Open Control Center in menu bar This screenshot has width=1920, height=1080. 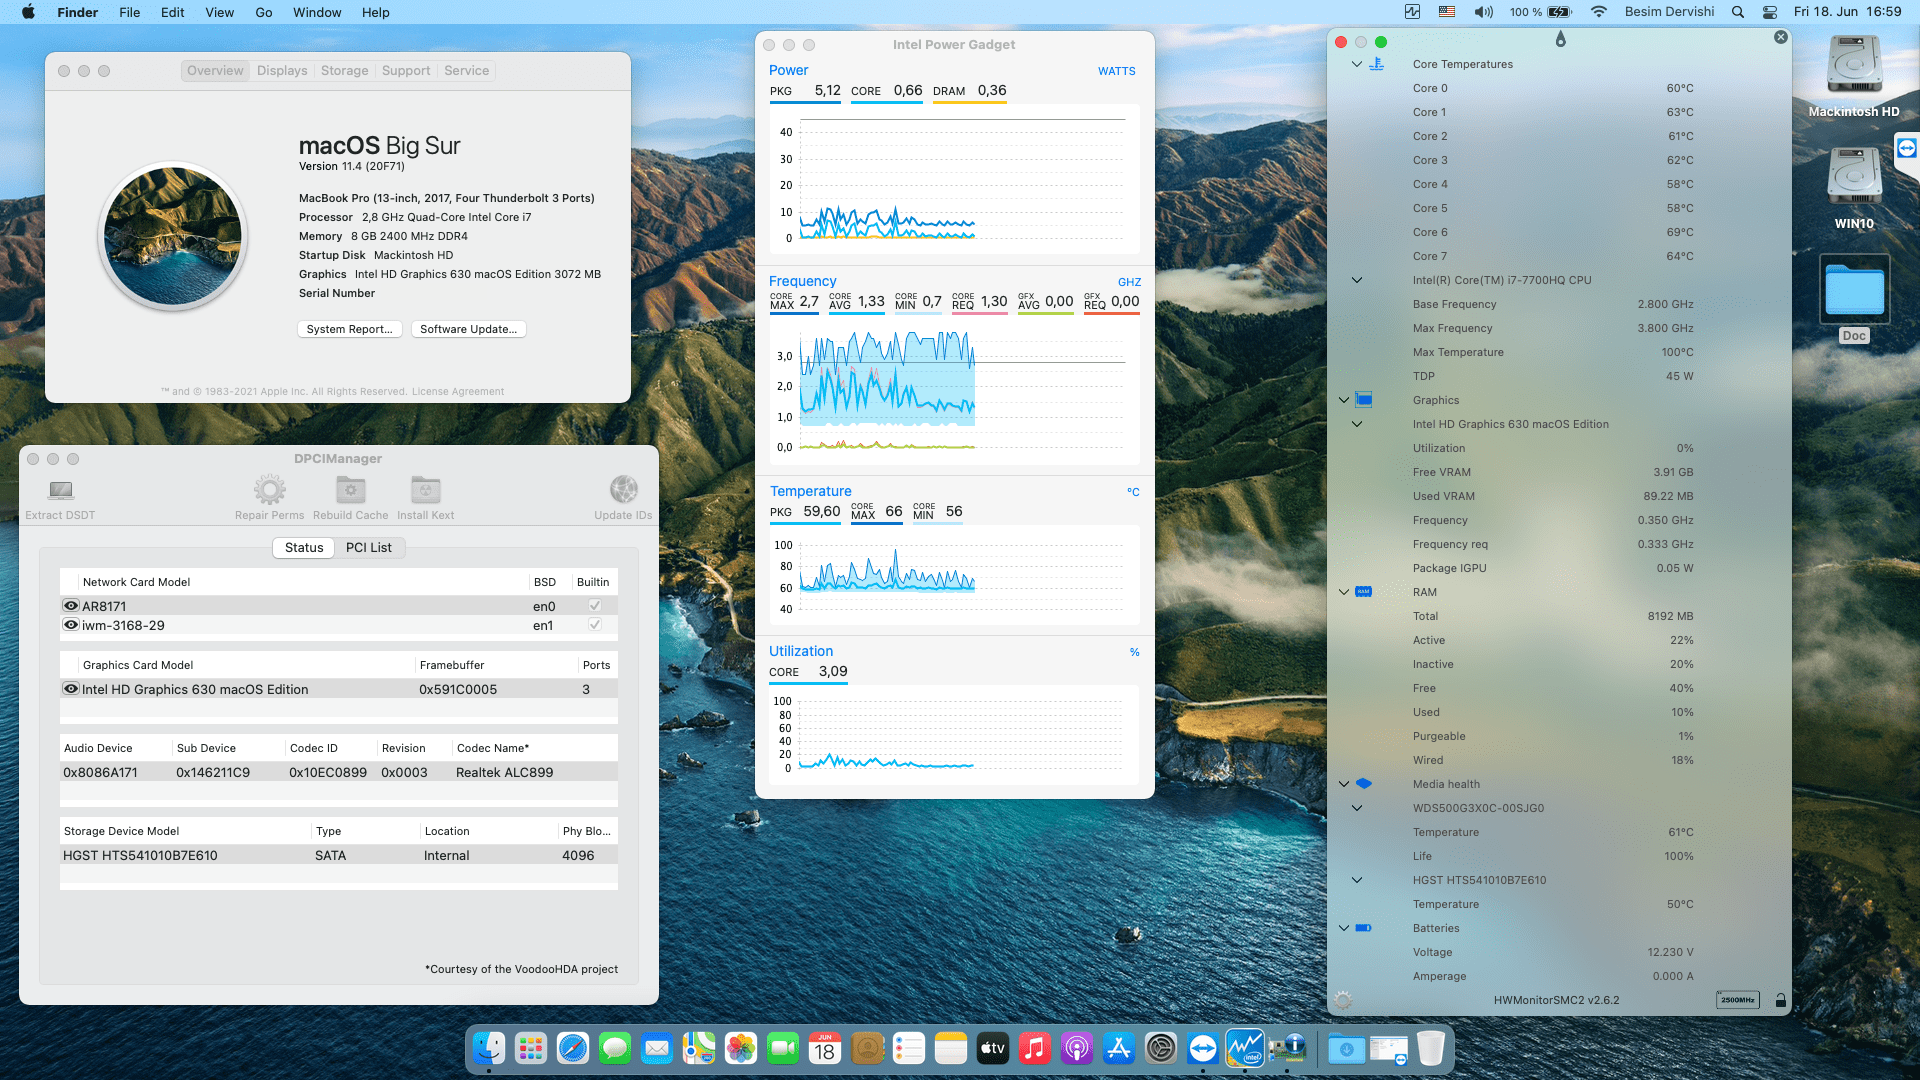point(1770,12)
